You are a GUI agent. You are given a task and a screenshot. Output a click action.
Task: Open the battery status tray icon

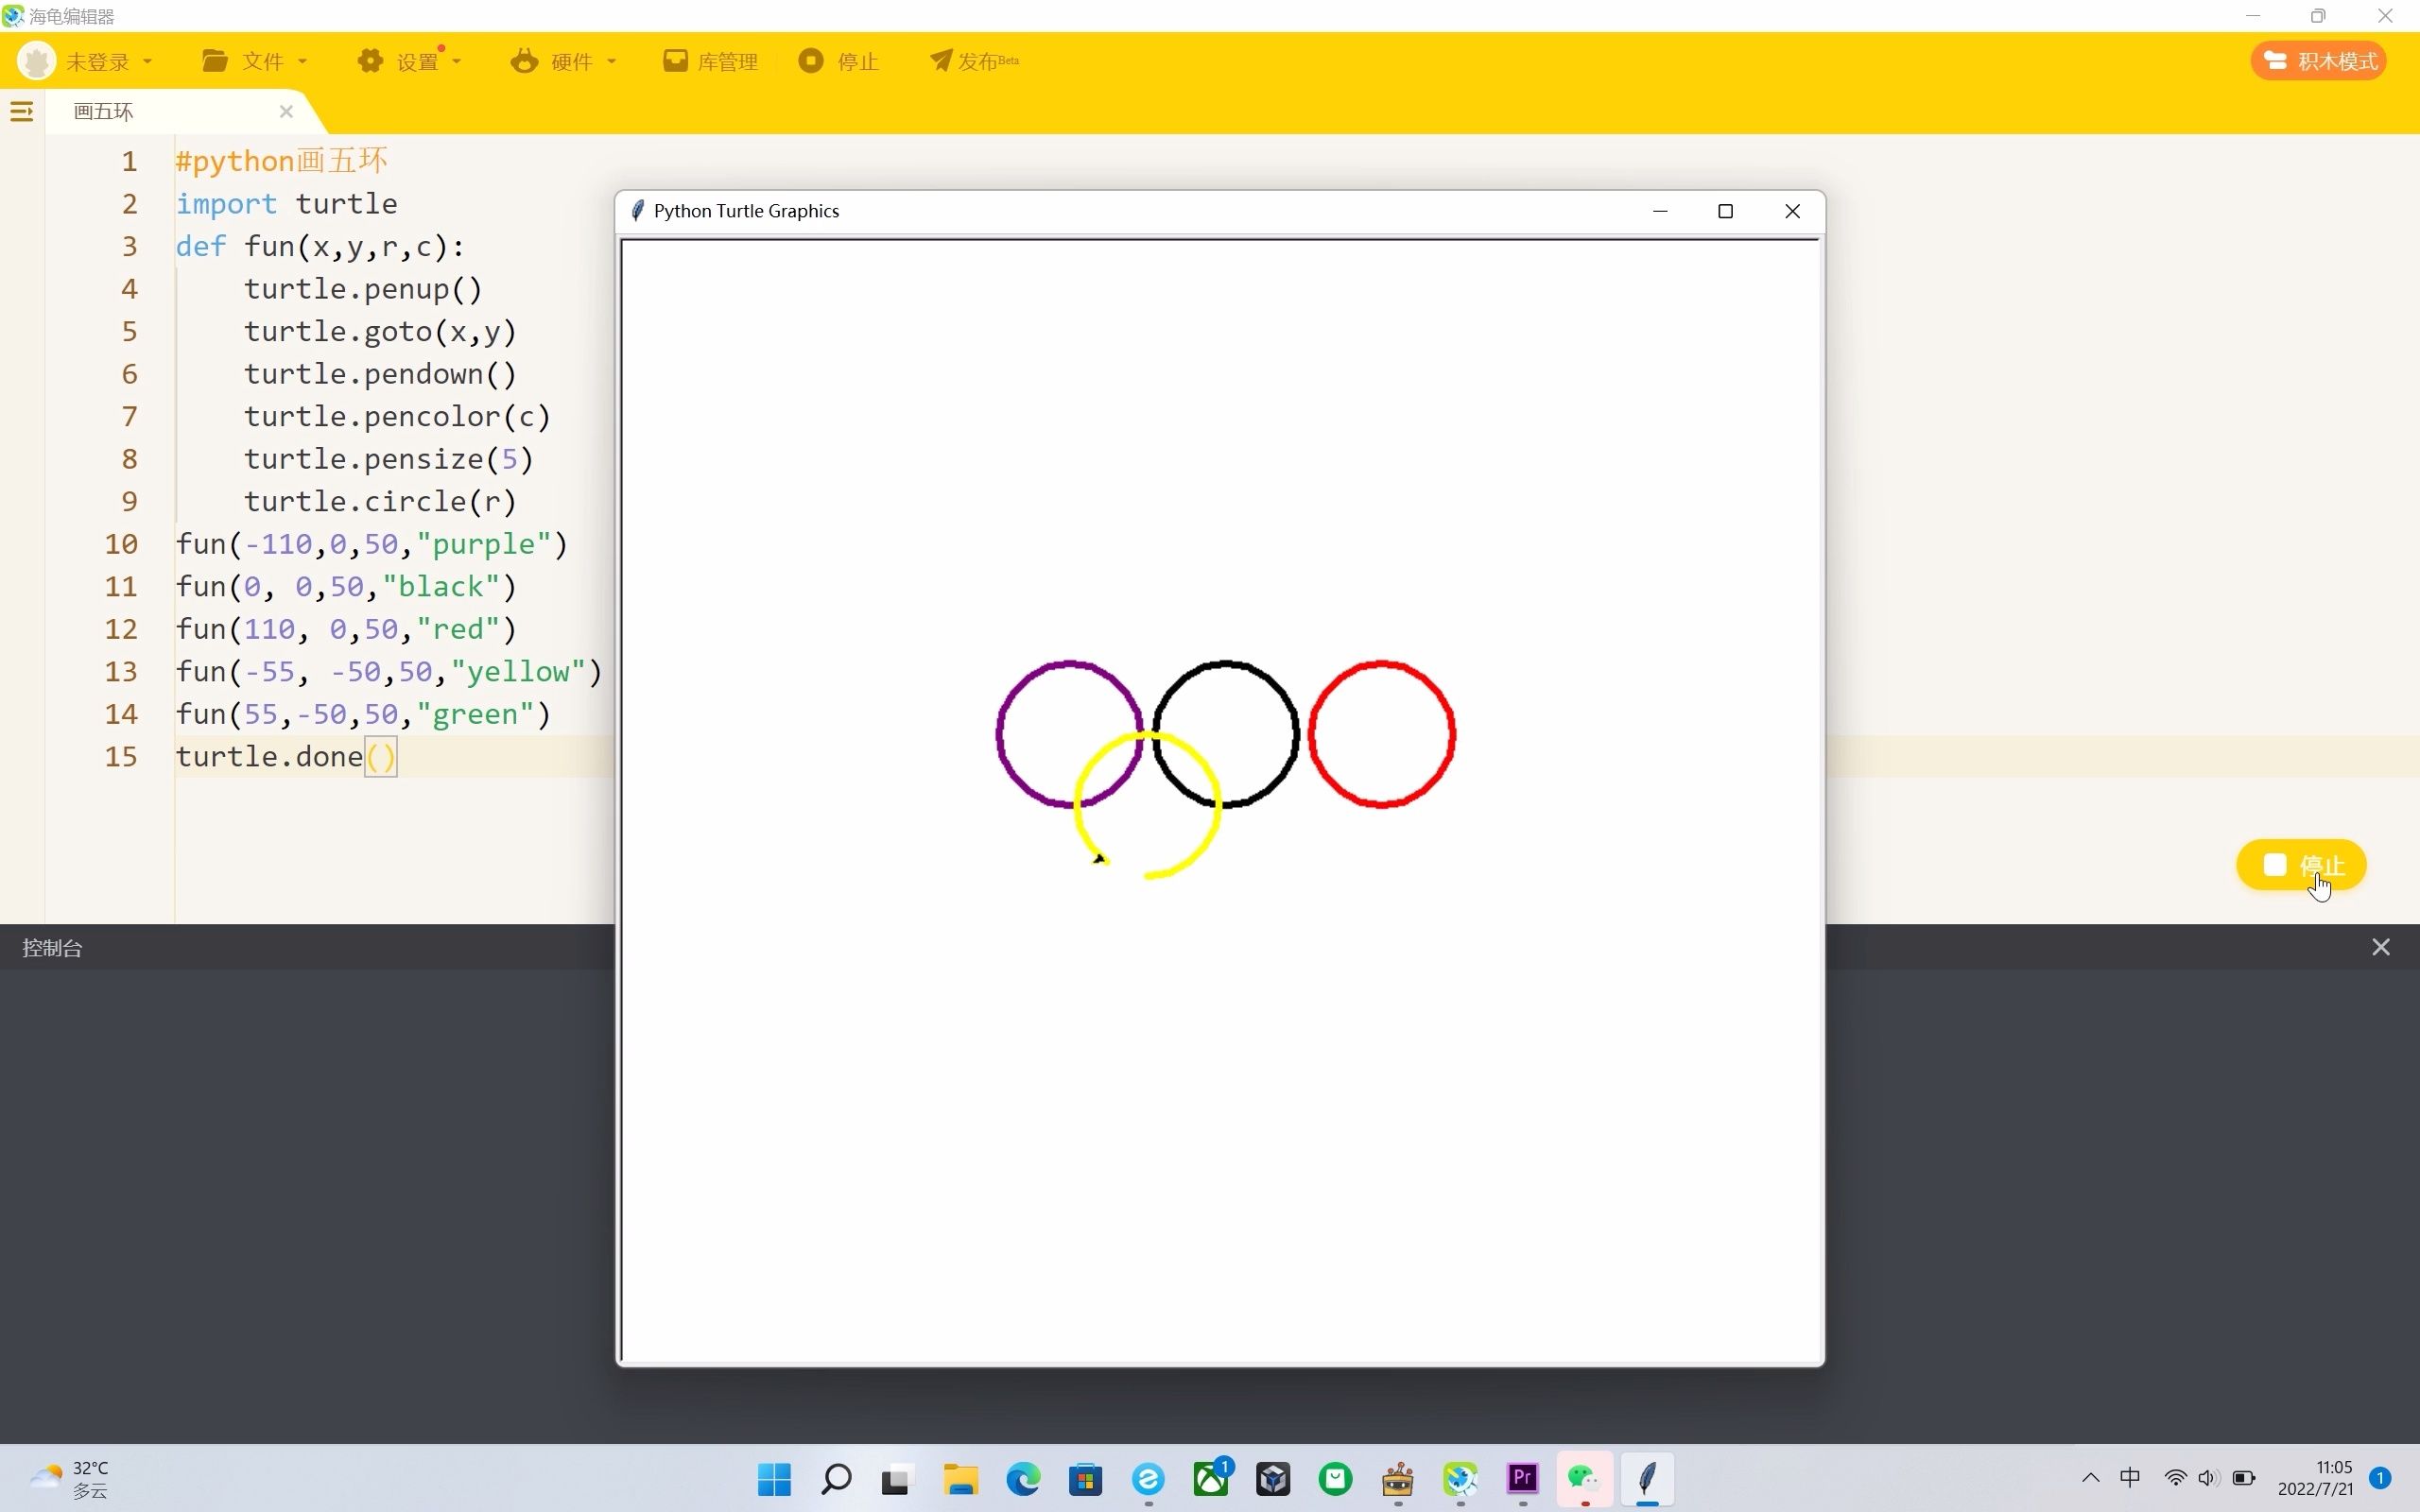2244,1477
